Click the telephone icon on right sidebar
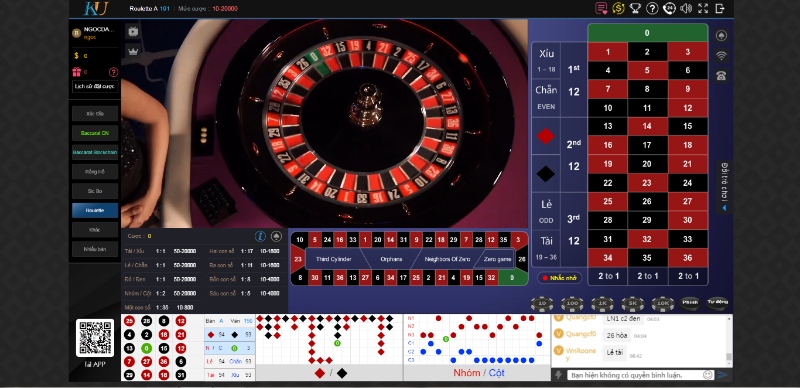The image size is (800, 388). point(721,76)
